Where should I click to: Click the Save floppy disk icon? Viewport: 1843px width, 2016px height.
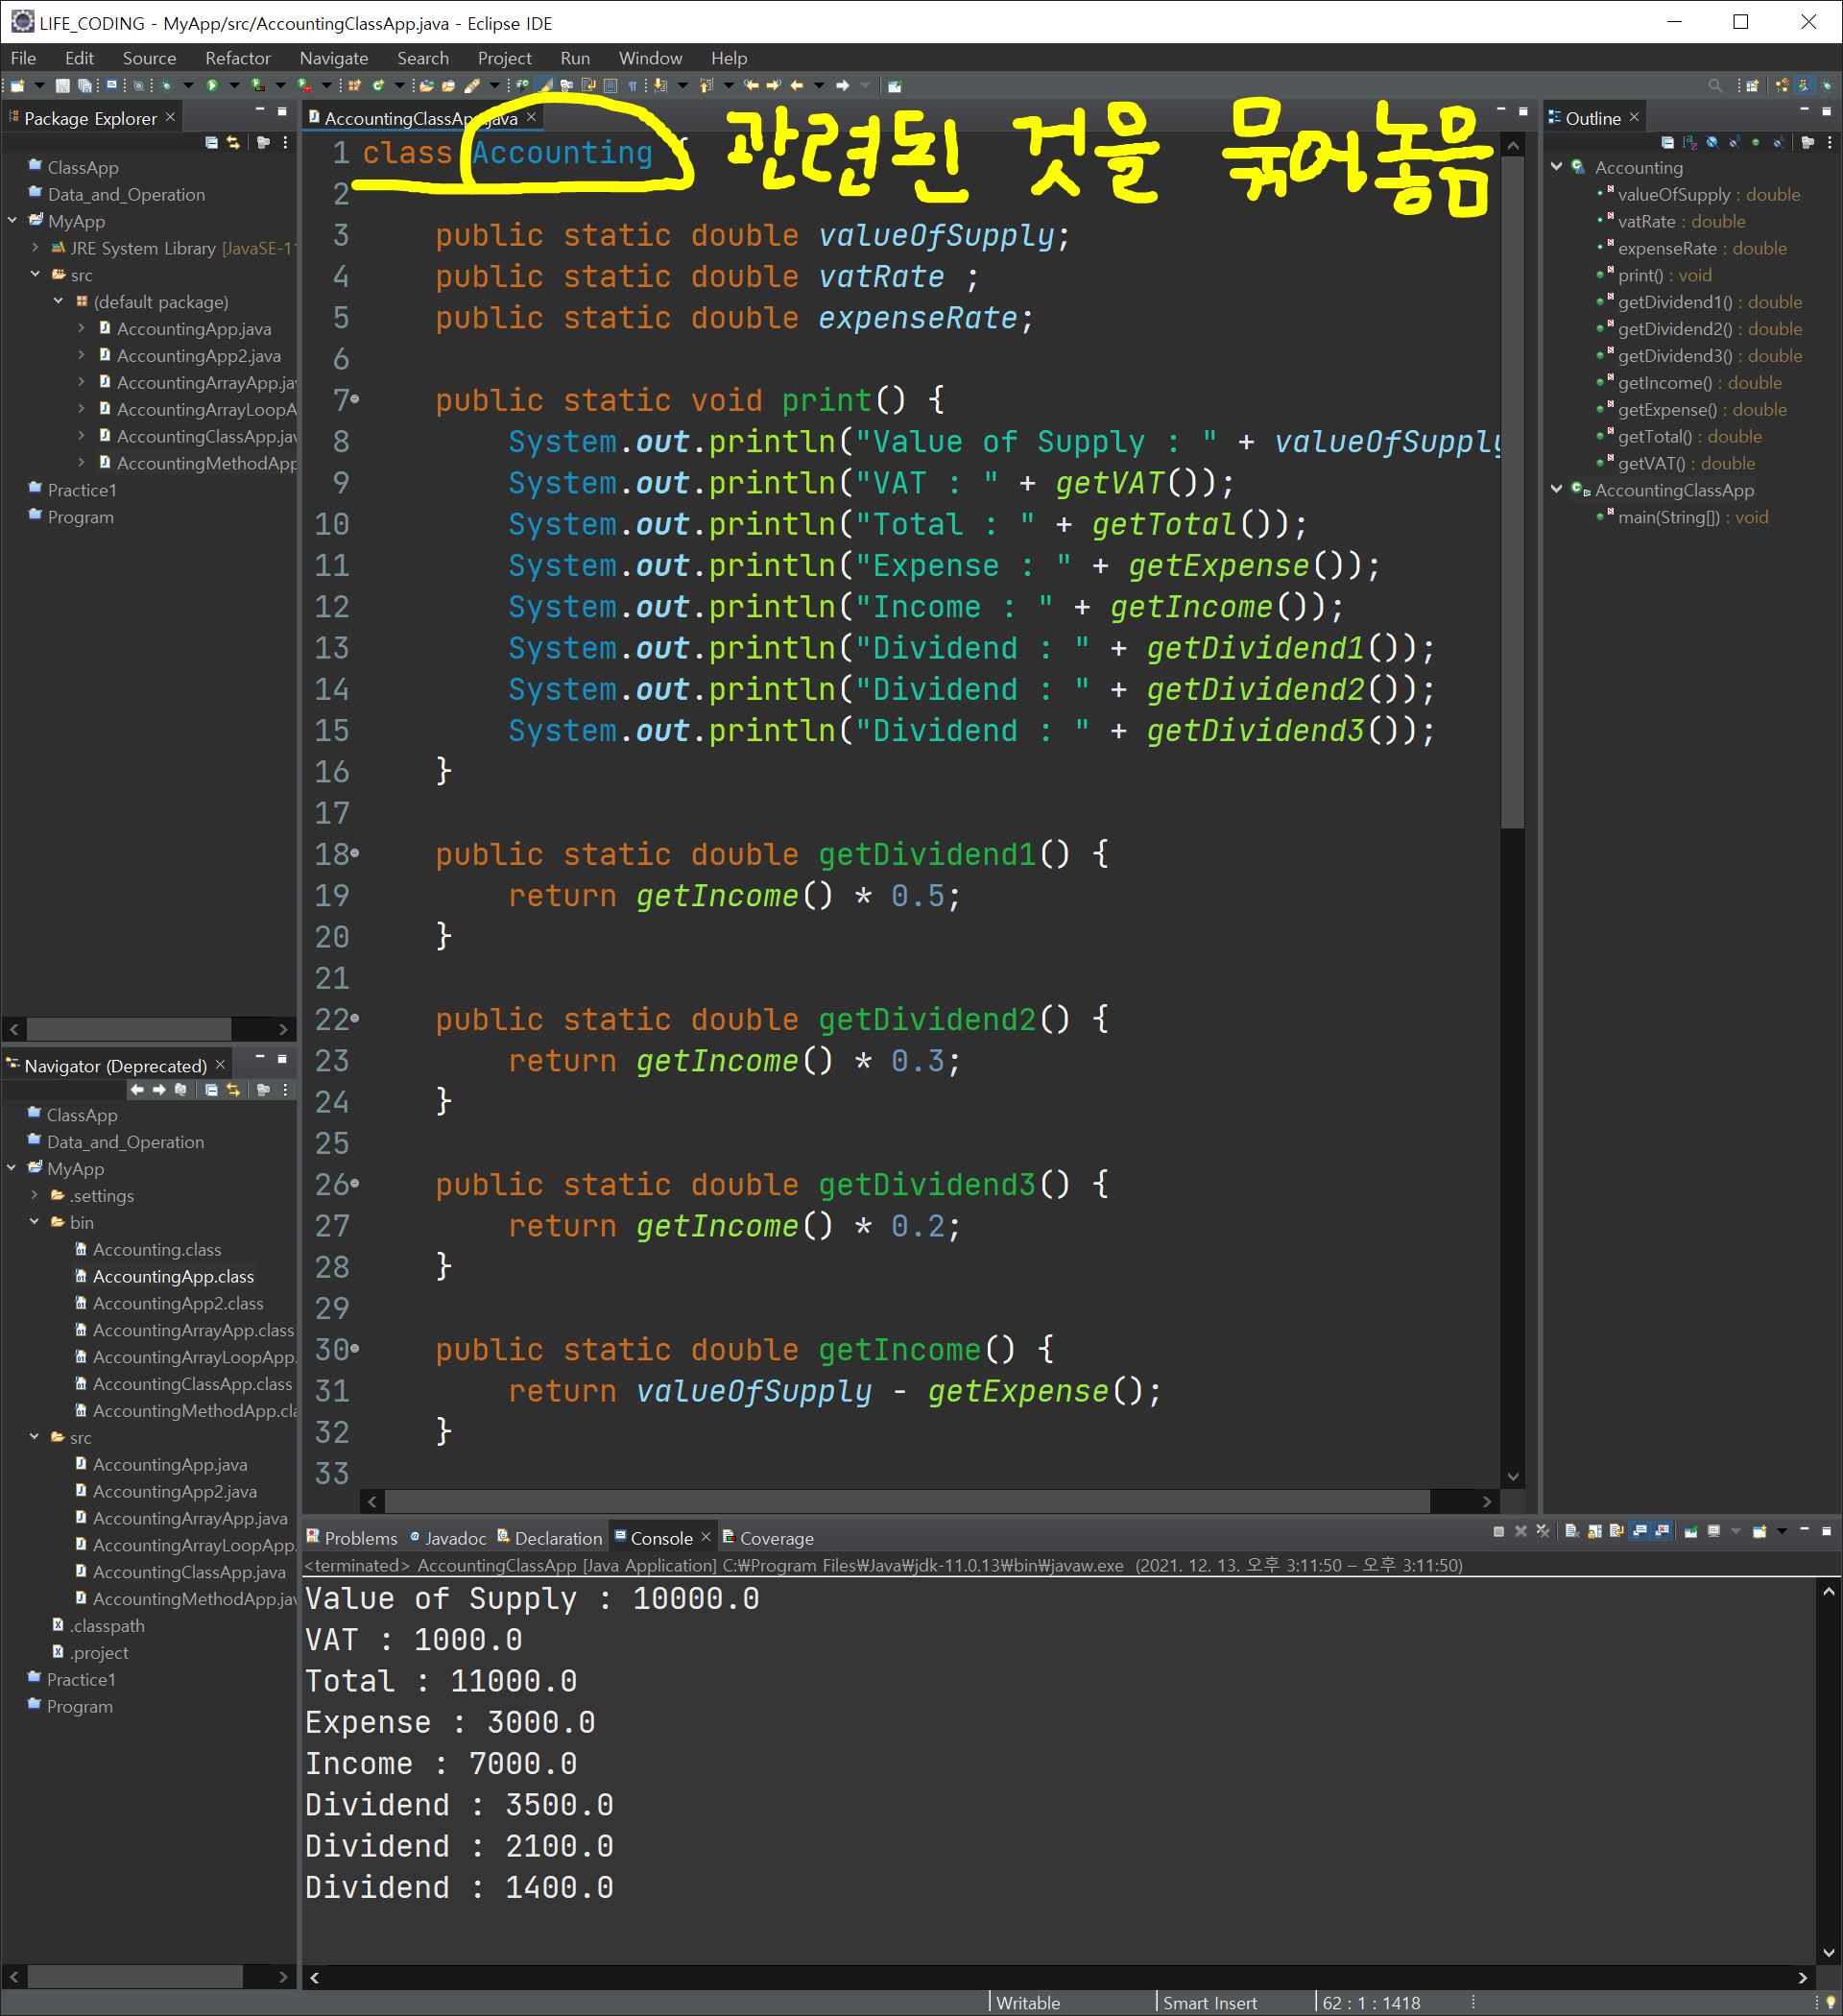[62, 86]
